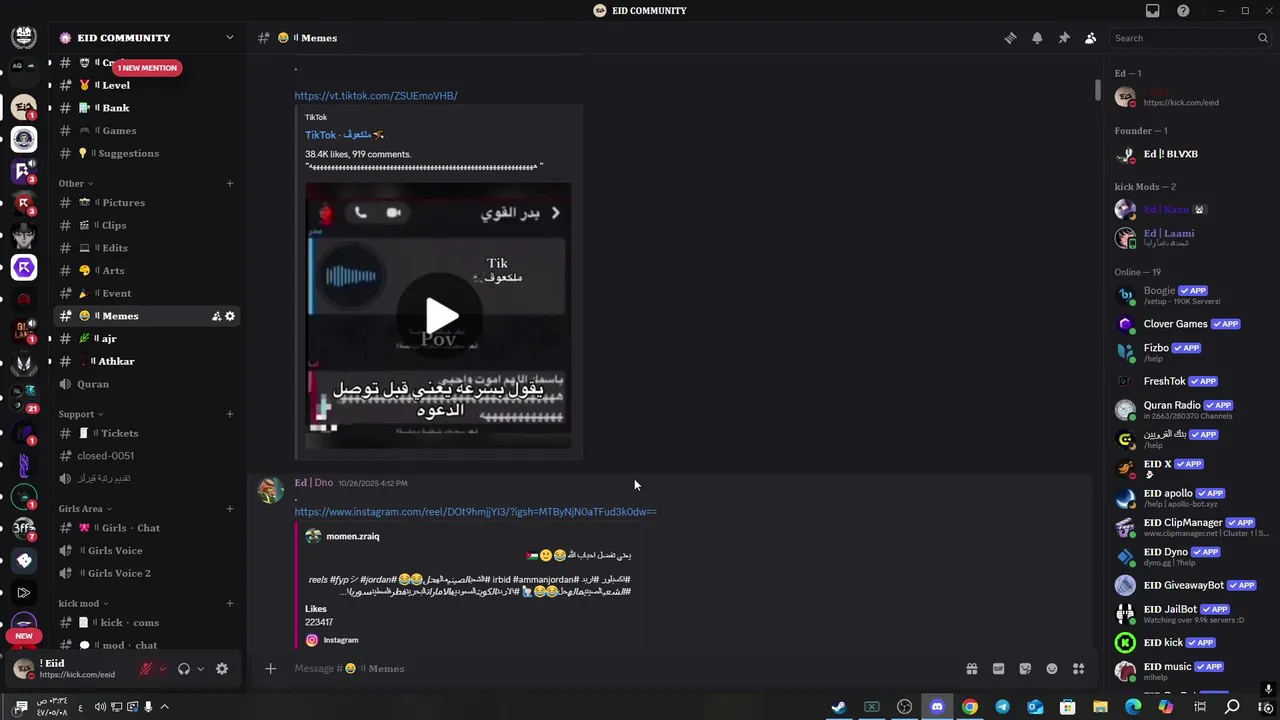Collapse the Other category

[76, 184]
